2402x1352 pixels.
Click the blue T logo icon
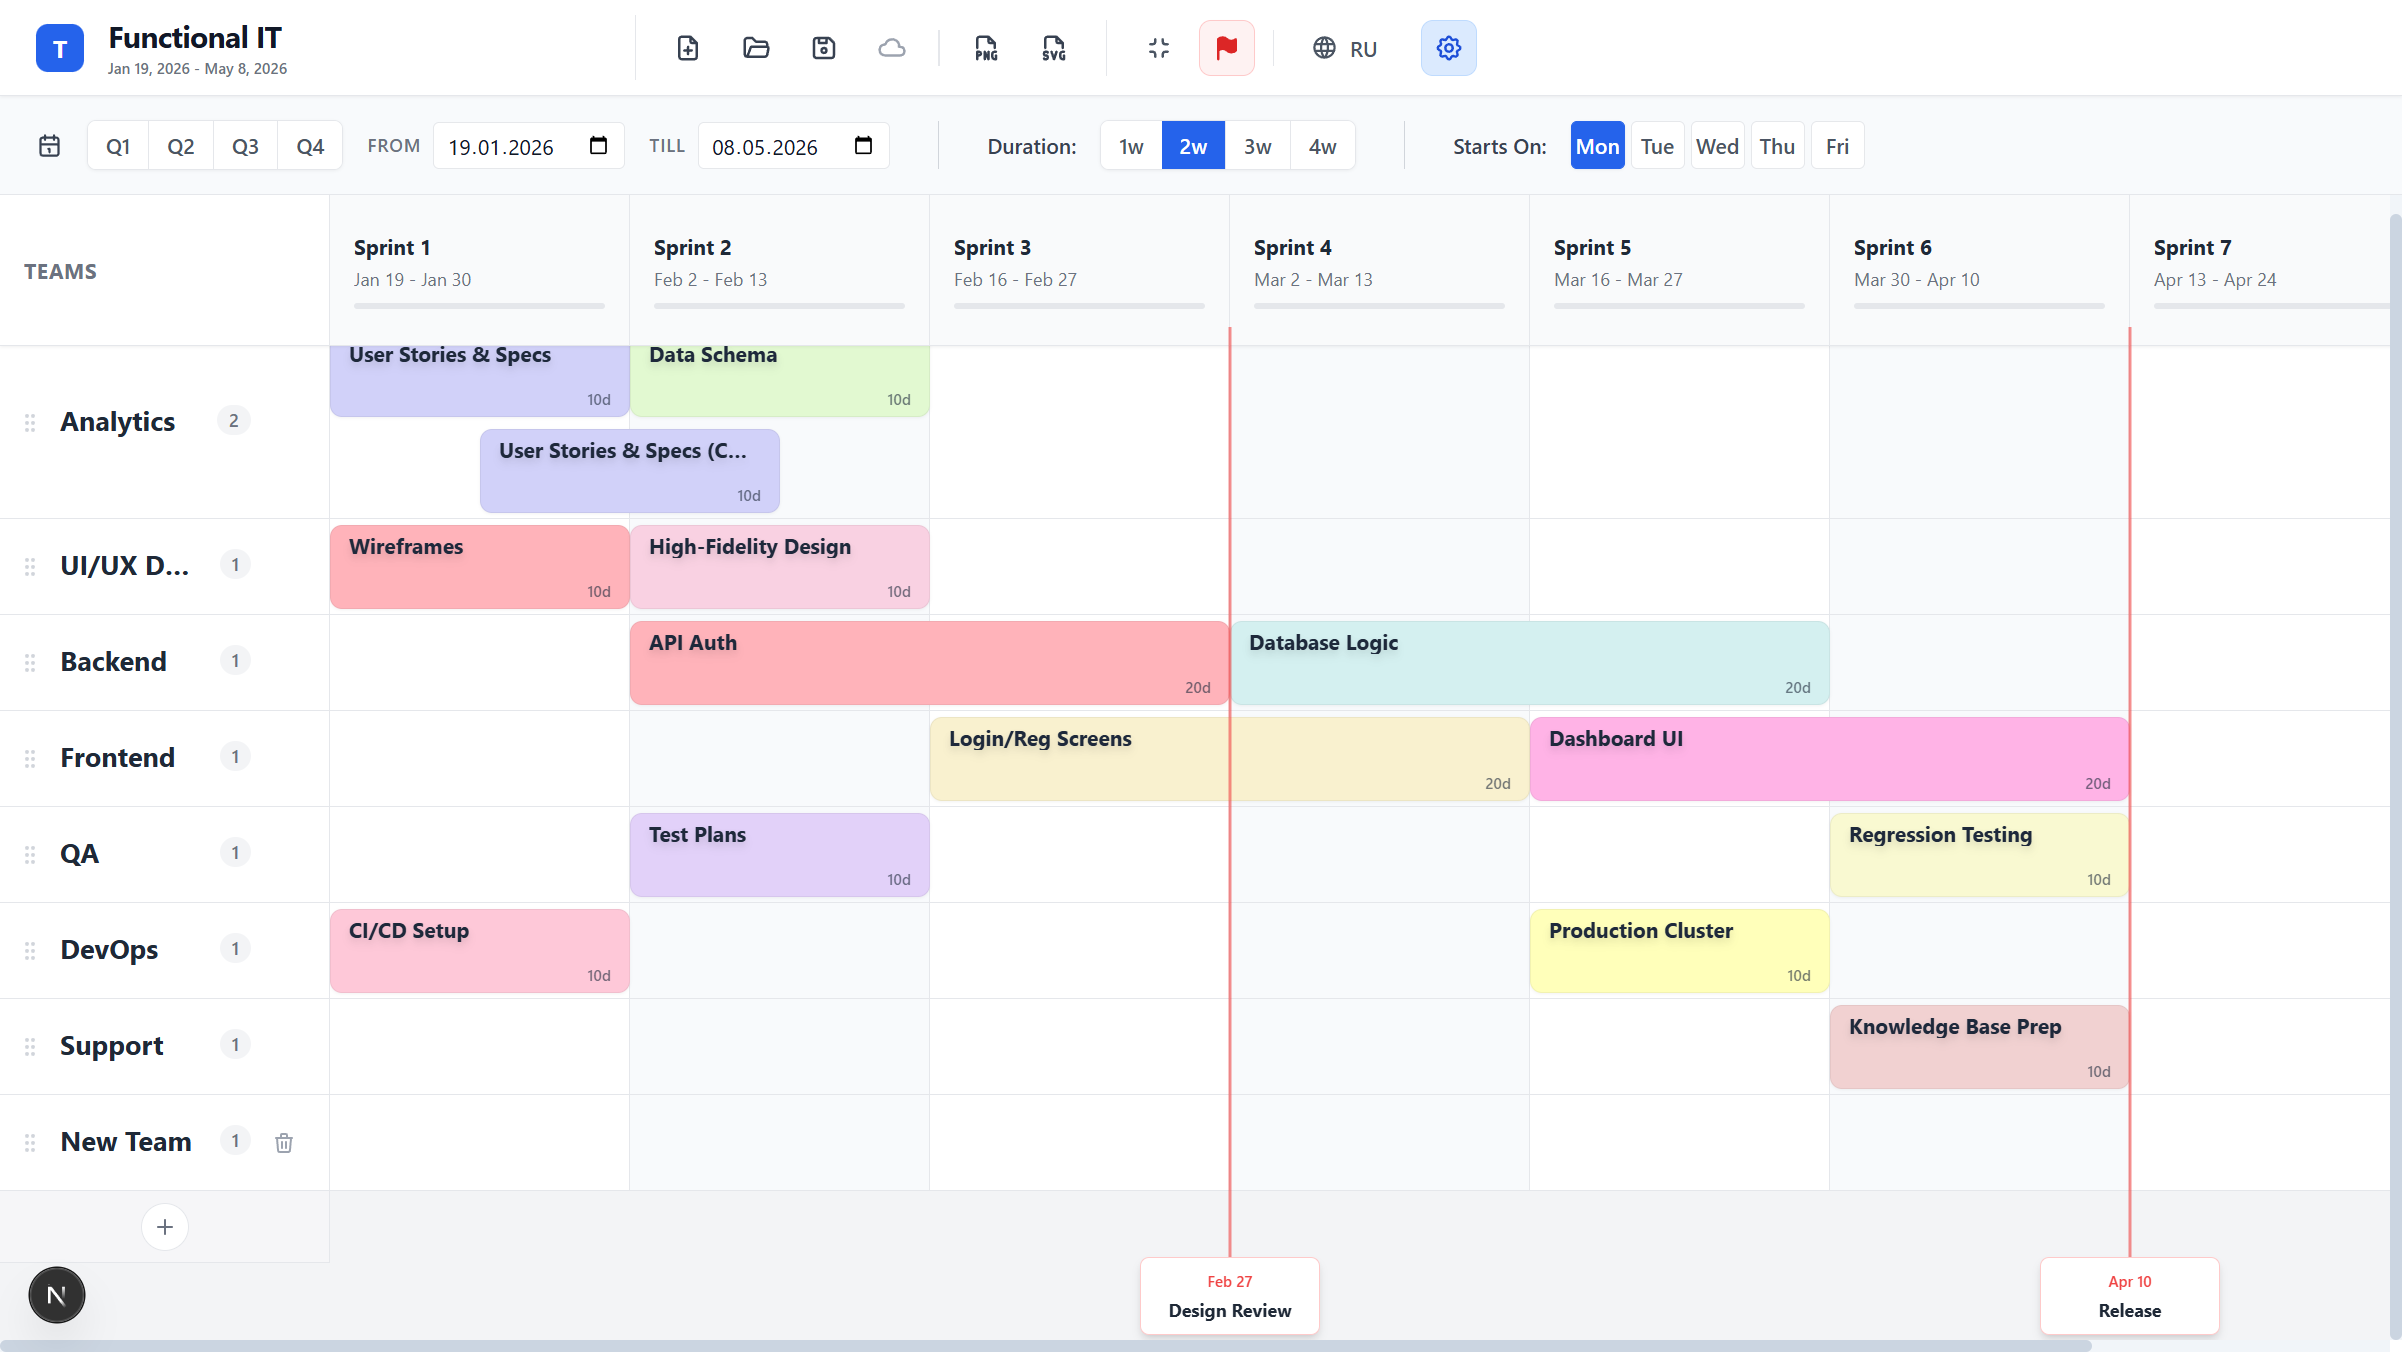[60, 48]
